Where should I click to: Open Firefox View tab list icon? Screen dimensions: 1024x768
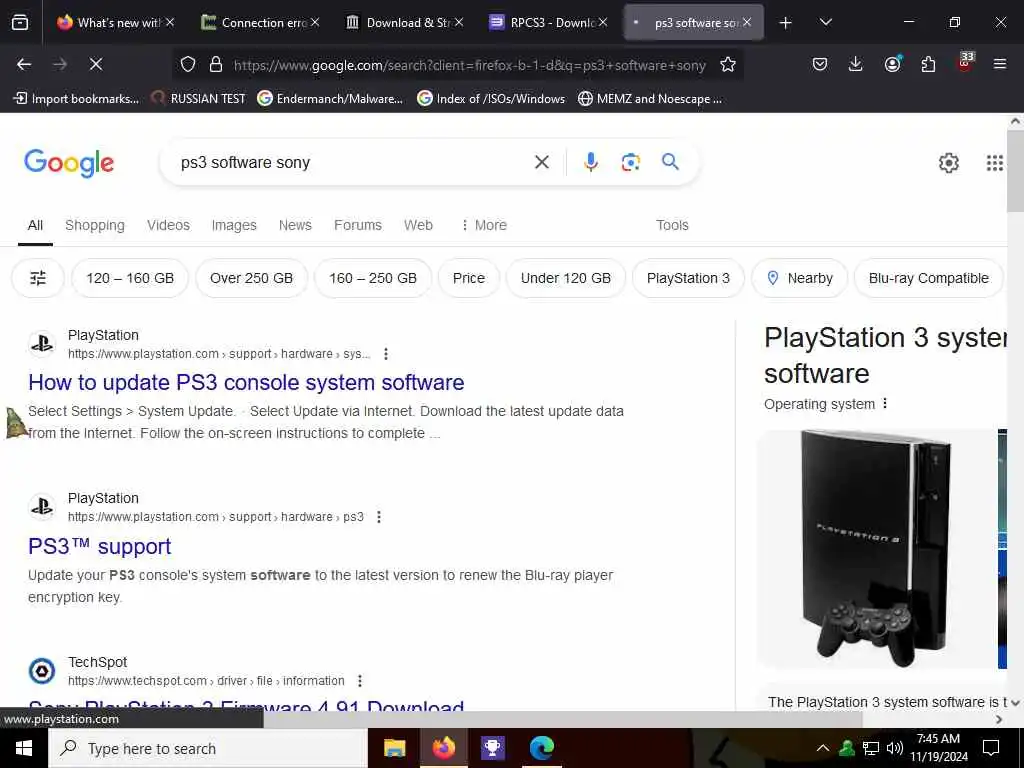click(x=20, y=23)
